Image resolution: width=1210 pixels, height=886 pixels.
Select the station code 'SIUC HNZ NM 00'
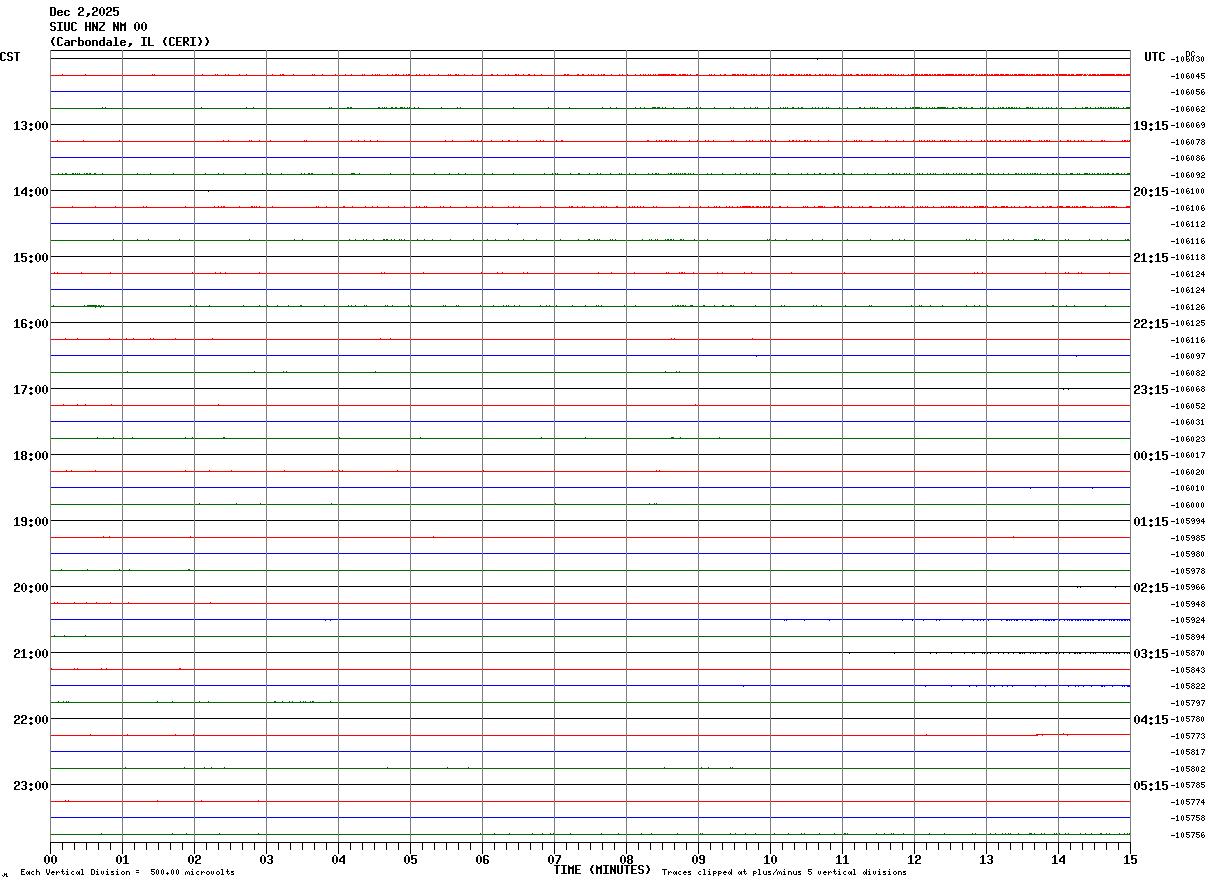click(x=98, y=27)
